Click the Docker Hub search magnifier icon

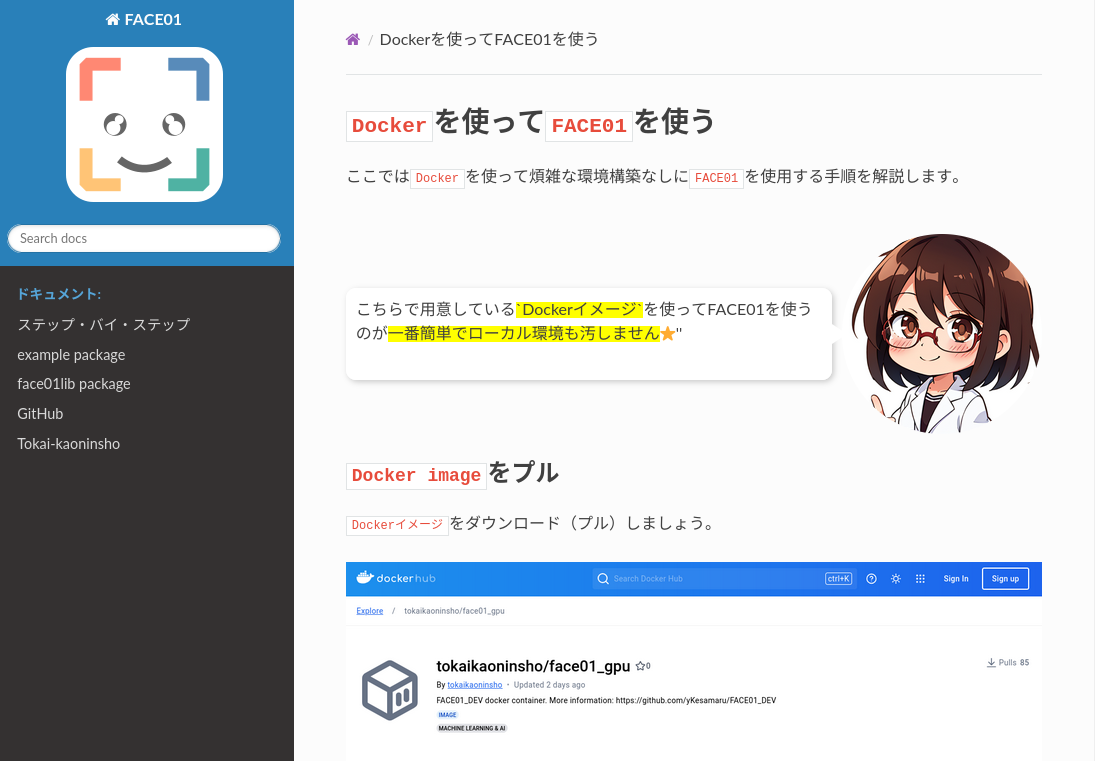pos(603,579)
